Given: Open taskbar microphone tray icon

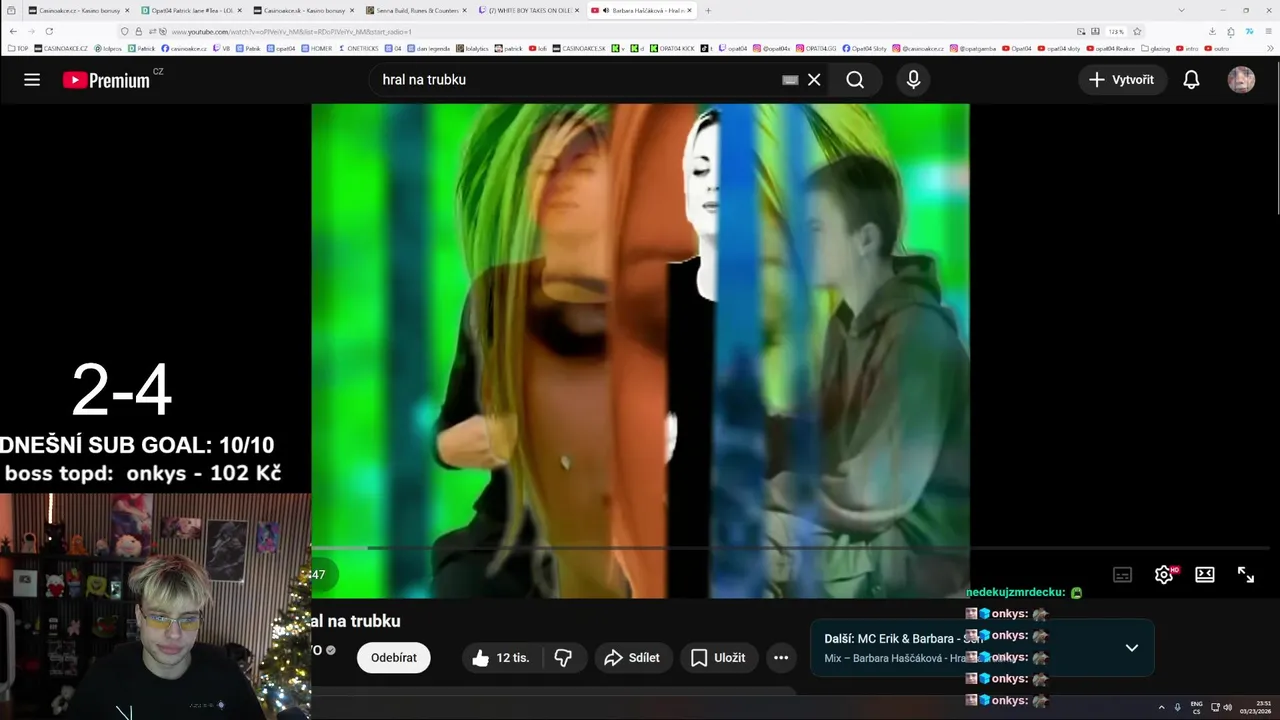Looking at the screenshot, I should coord(1177,707).
